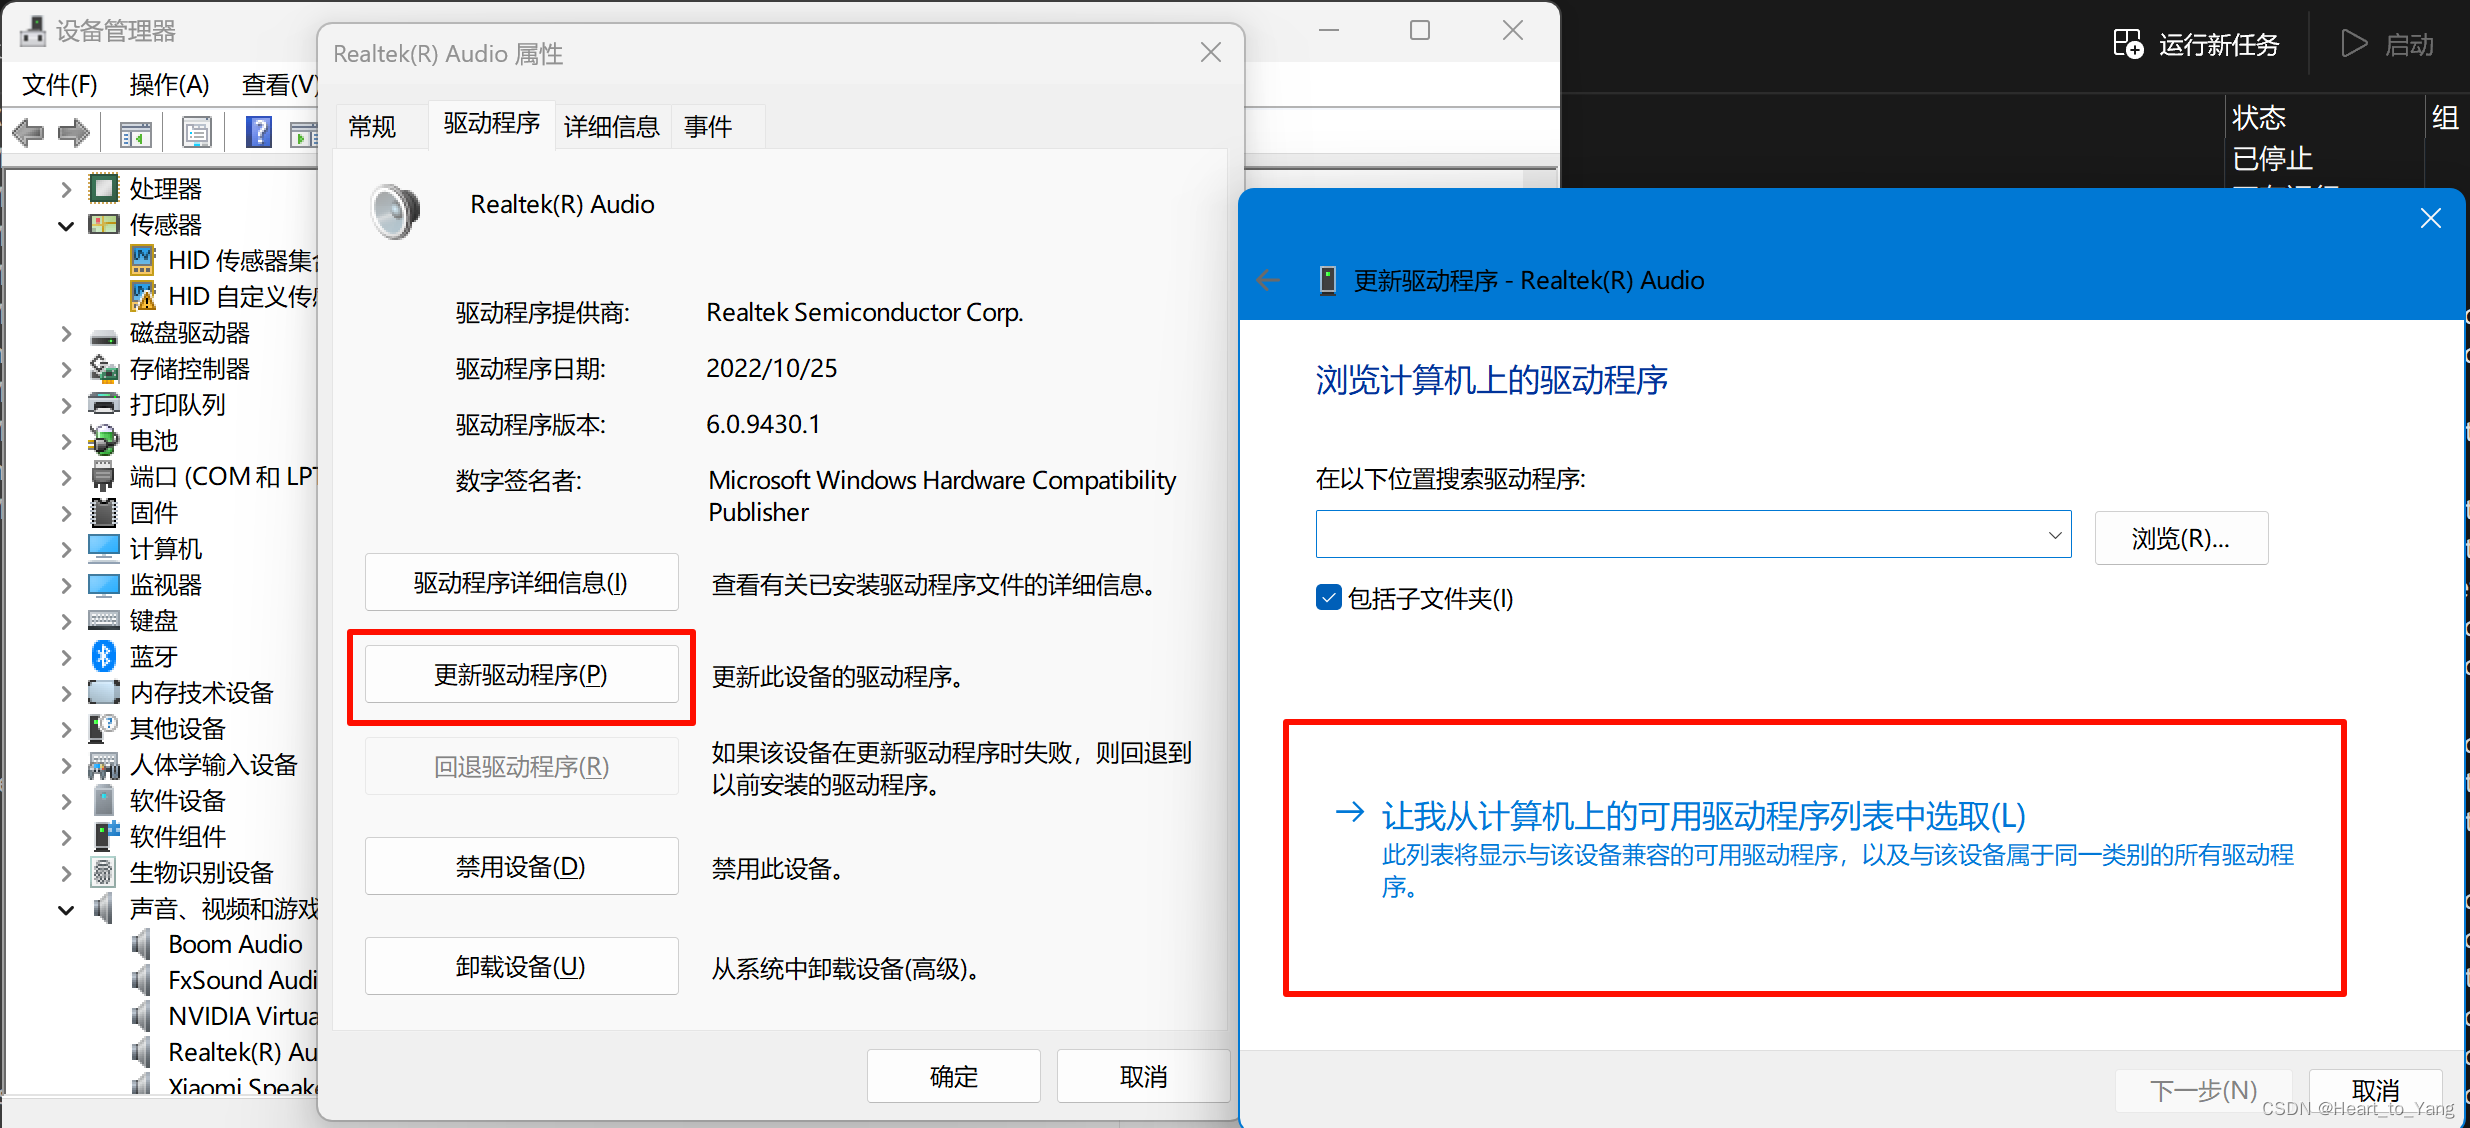Expand the 处理器 tree node
The image size is (2470, 1128).
coord(66,189)
